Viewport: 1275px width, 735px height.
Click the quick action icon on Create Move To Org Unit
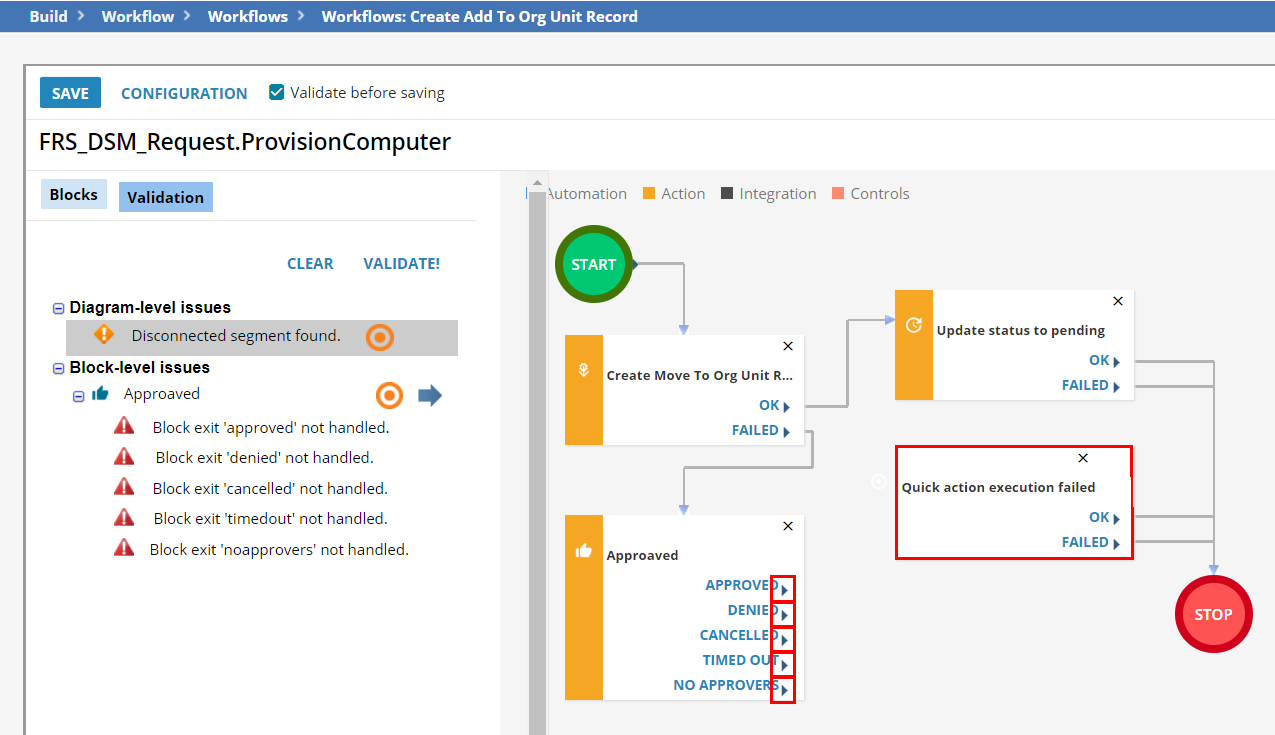click(584, 370)
